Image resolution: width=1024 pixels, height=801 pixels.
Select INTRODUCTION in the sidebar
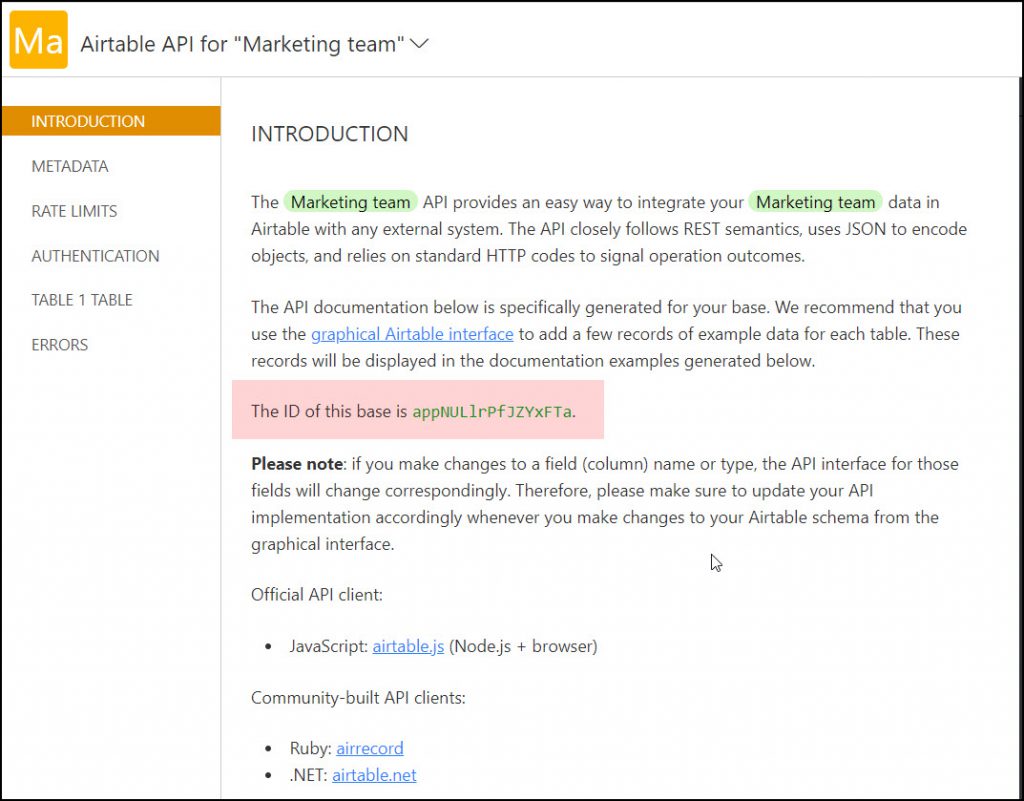(x=88, y=121)
